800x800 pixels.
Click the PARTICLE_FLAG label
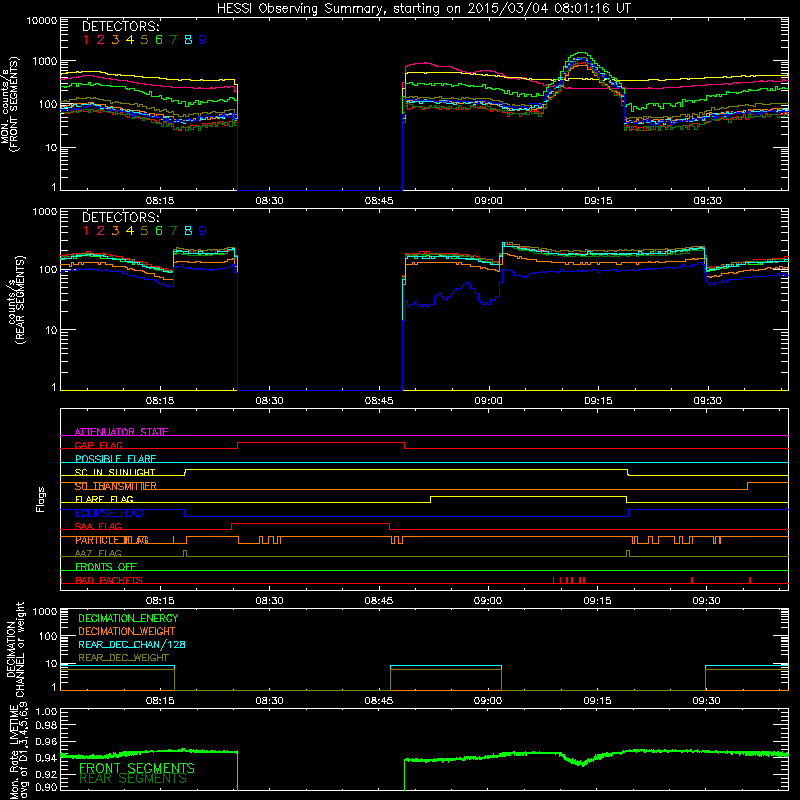[x=112, y=540]
